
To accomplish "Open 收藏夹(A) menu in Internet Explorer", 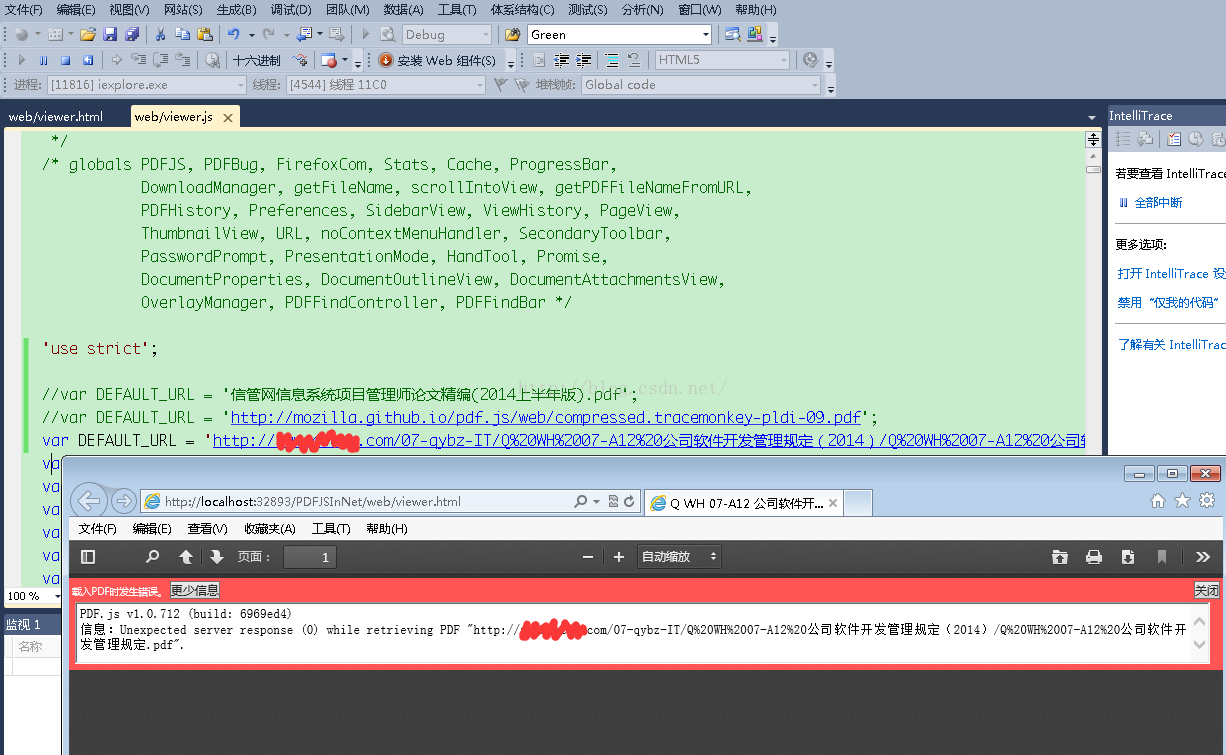I will click(270, 529).
